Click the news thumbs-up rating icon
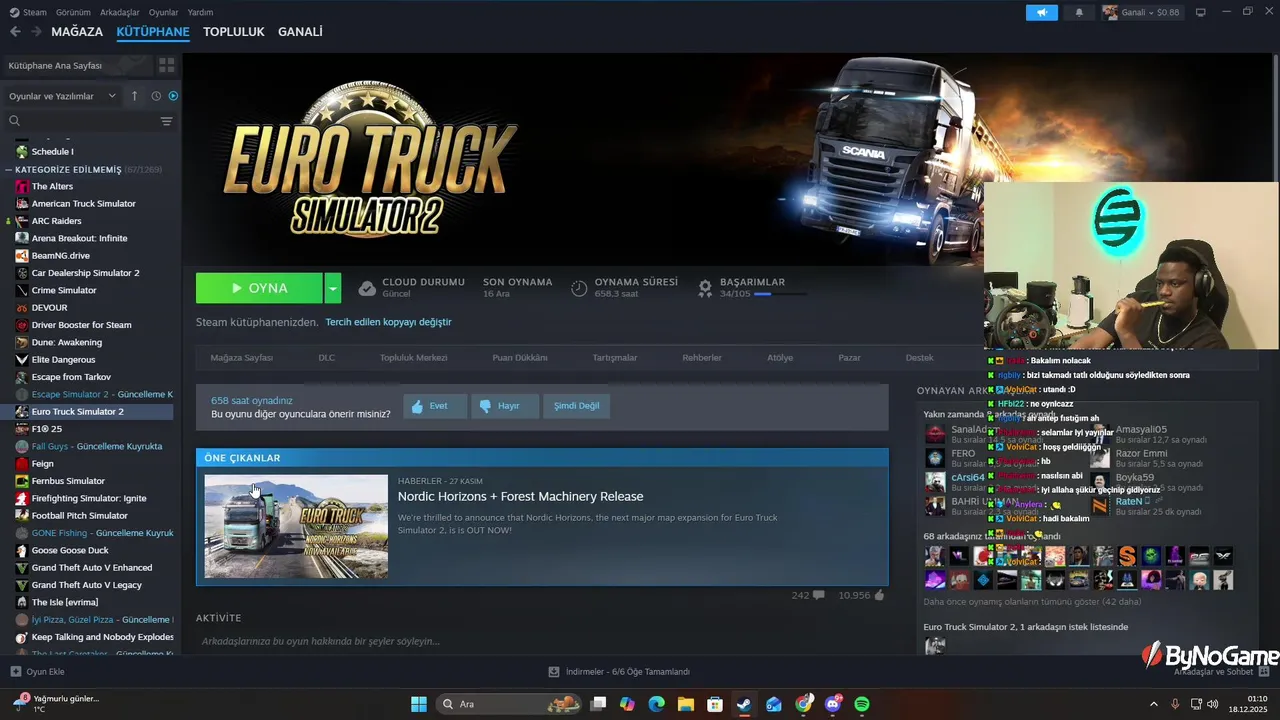The width and height of the screenshot is (1280, 720). 879,595
